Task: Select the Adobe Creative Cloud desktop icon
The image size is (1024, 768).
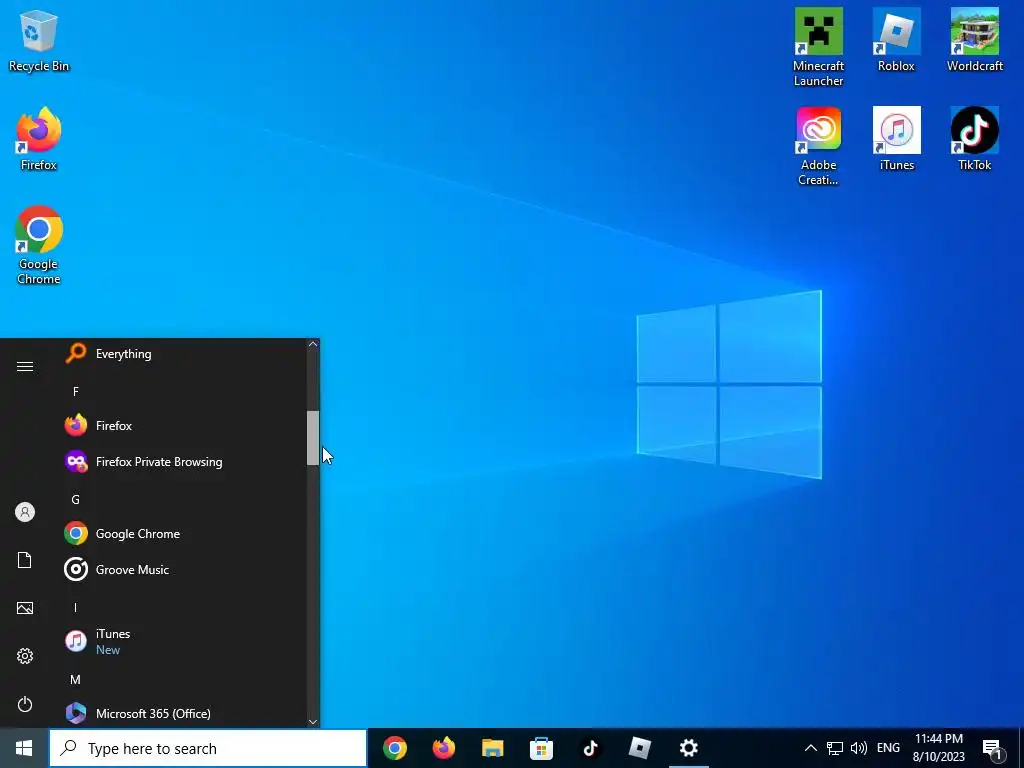Action: 818,146
